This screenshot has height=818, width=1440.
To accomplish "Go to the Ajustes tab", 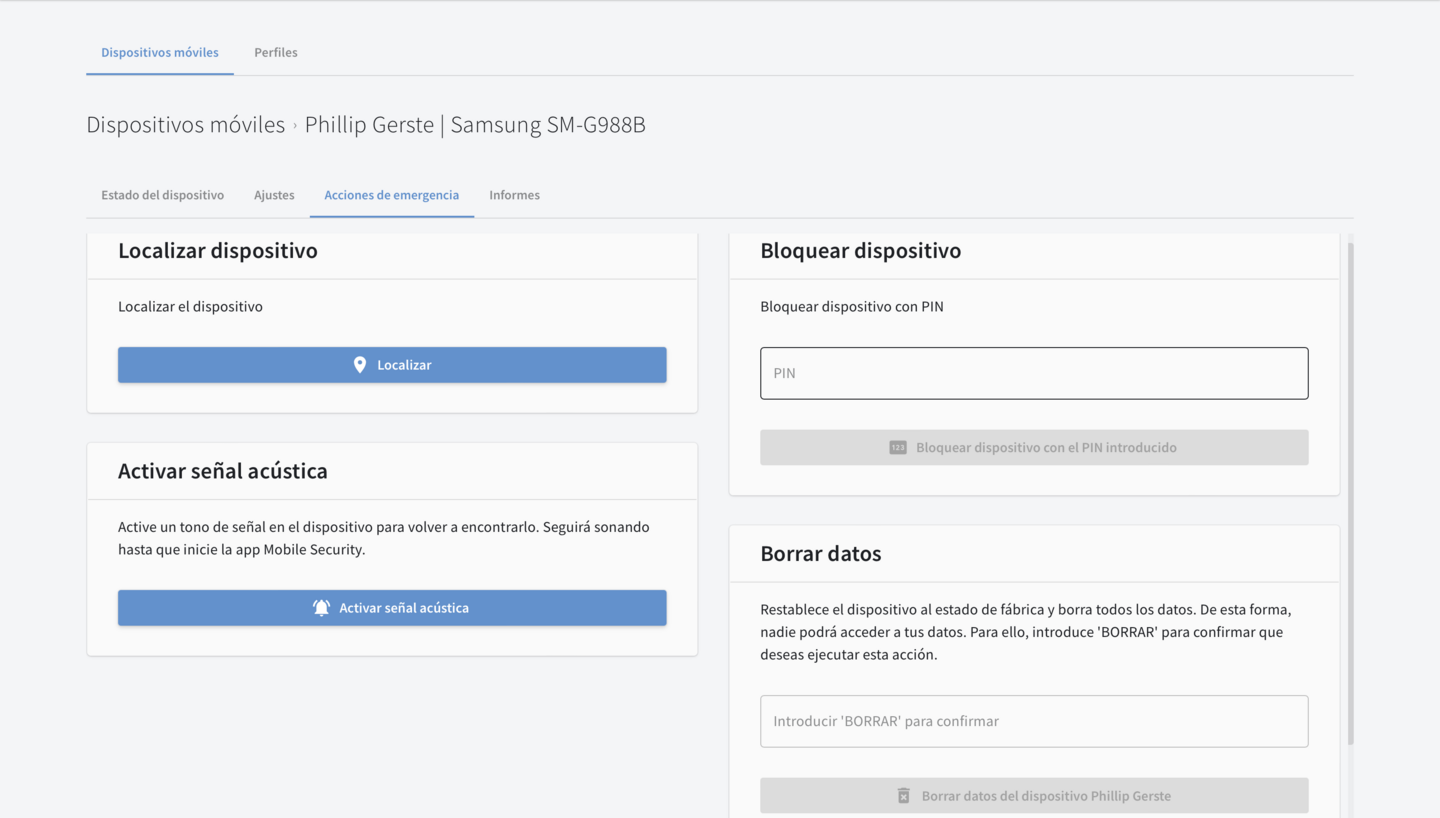I will [274, 195].
